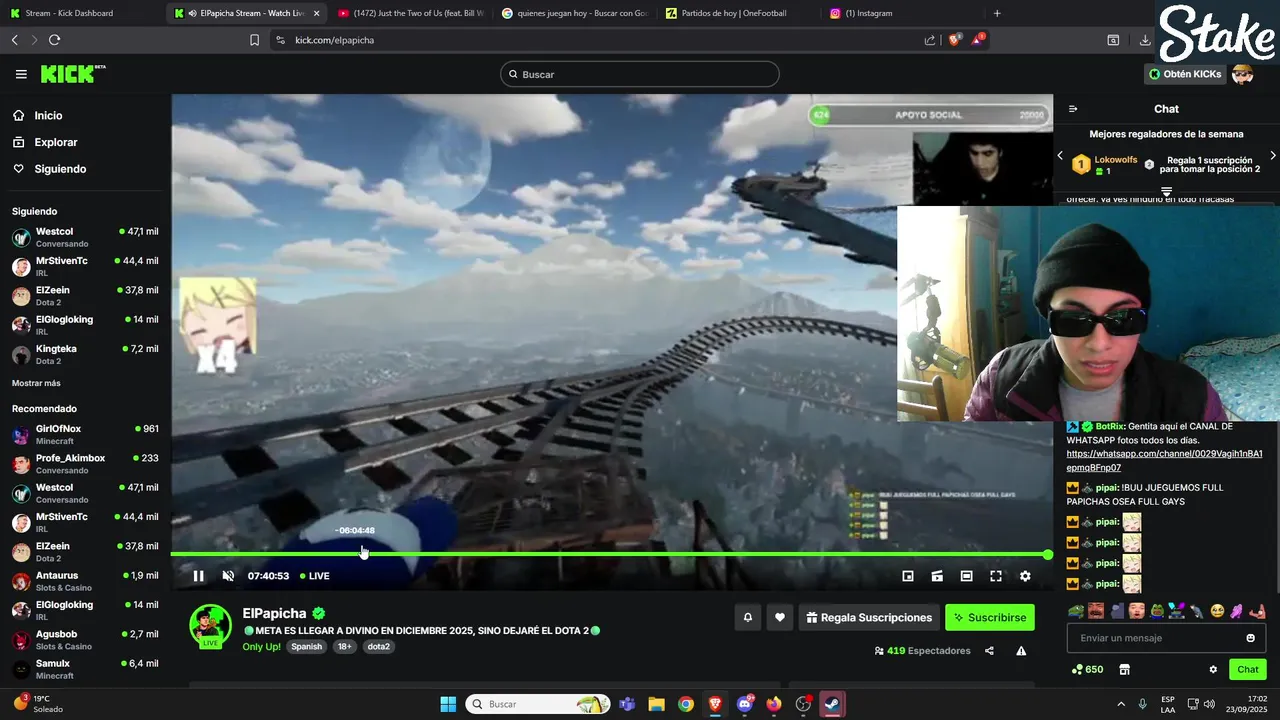Open Windows Start menu
This screenshot has width=1280, height=720.
[448, 704]
